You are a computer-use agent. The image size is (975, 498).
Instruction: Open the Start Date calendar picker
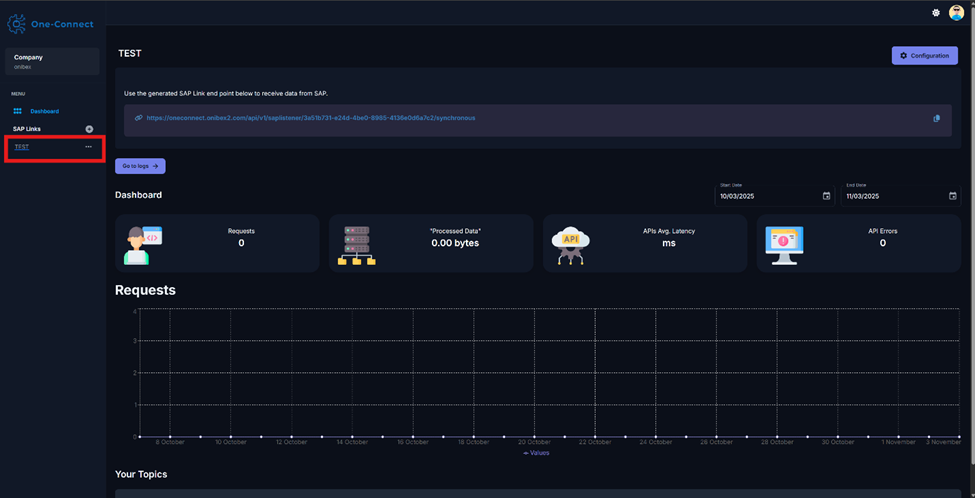point(826,196)
